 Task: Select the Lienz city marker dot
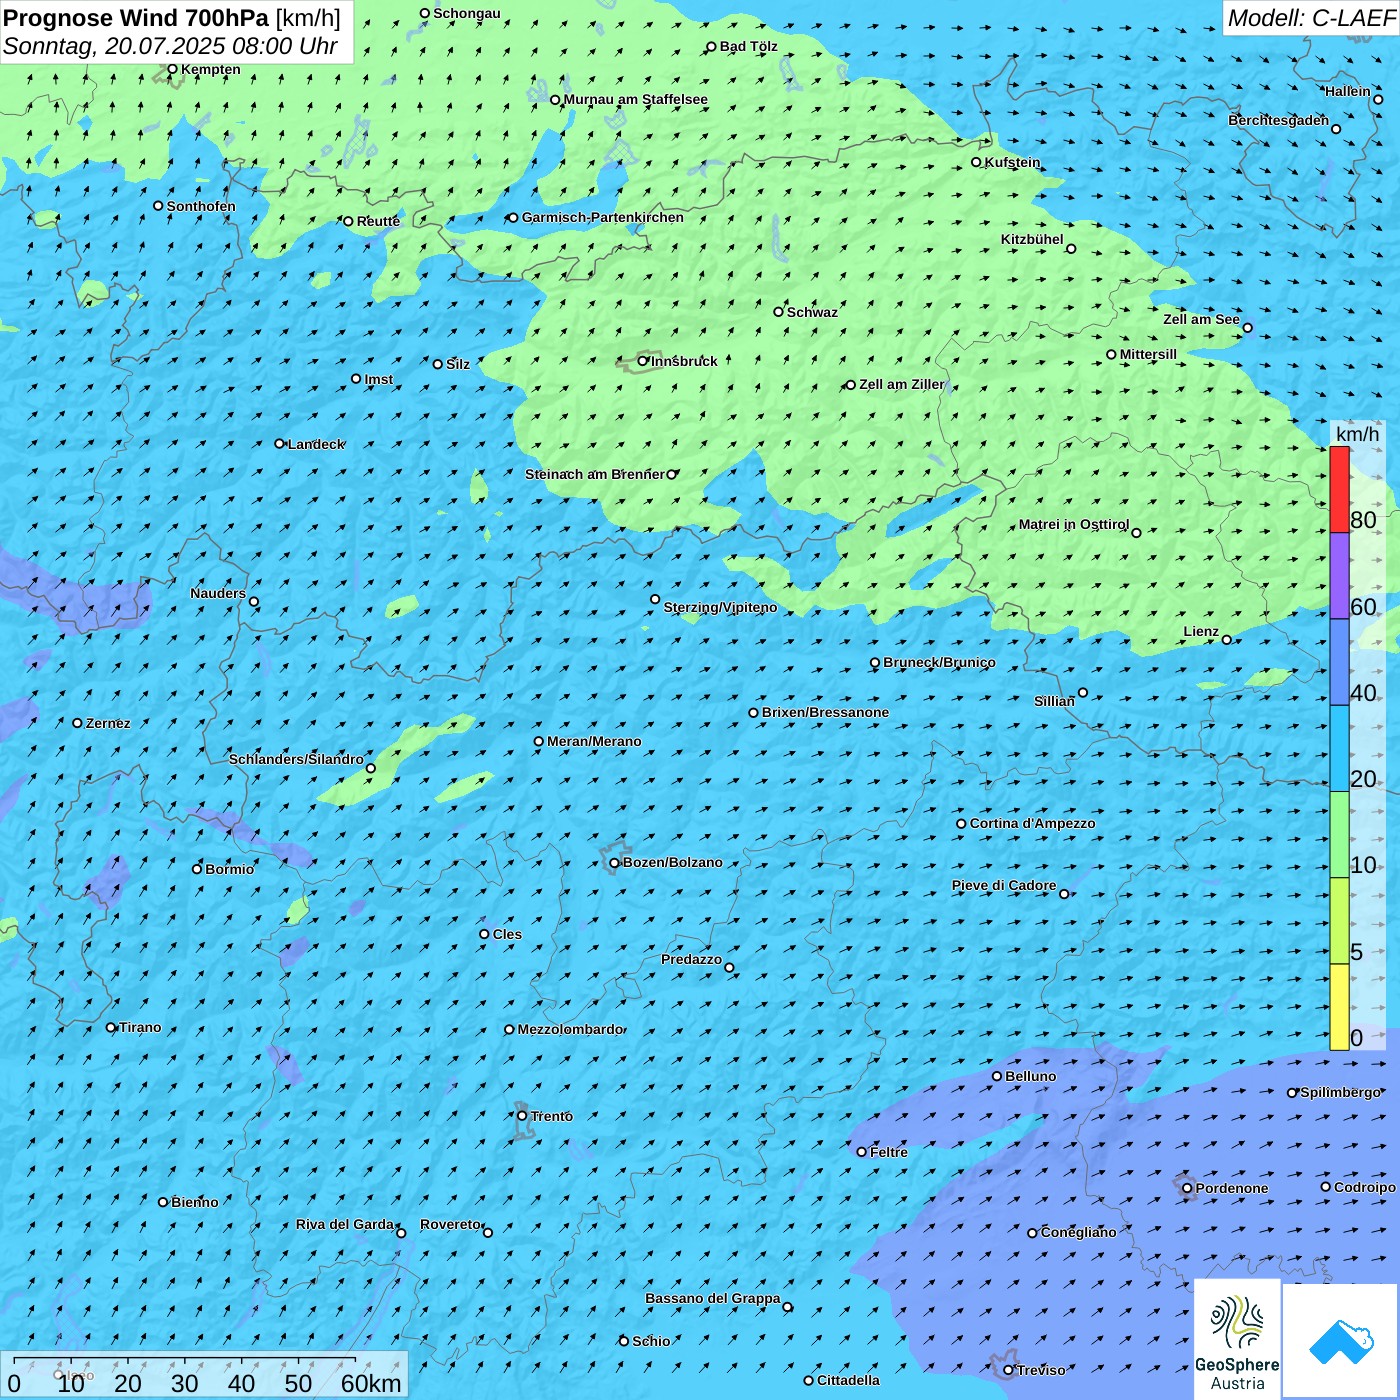click(1227, 640)
